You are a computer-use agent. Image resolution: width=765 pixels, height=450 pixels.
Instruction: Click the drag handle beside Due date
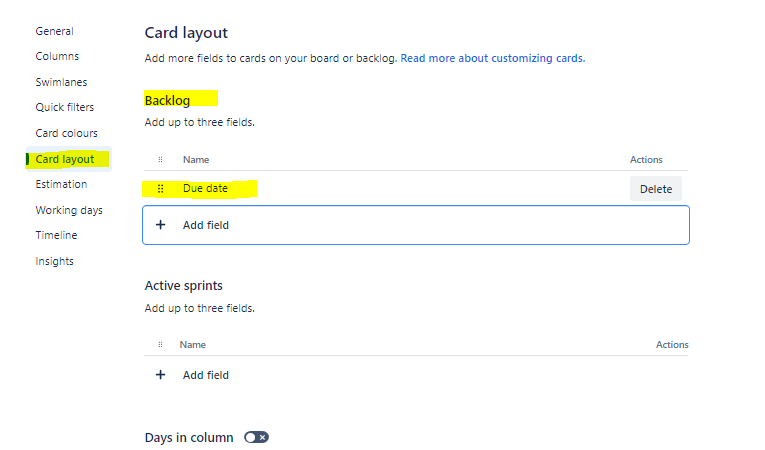(160, 188)
